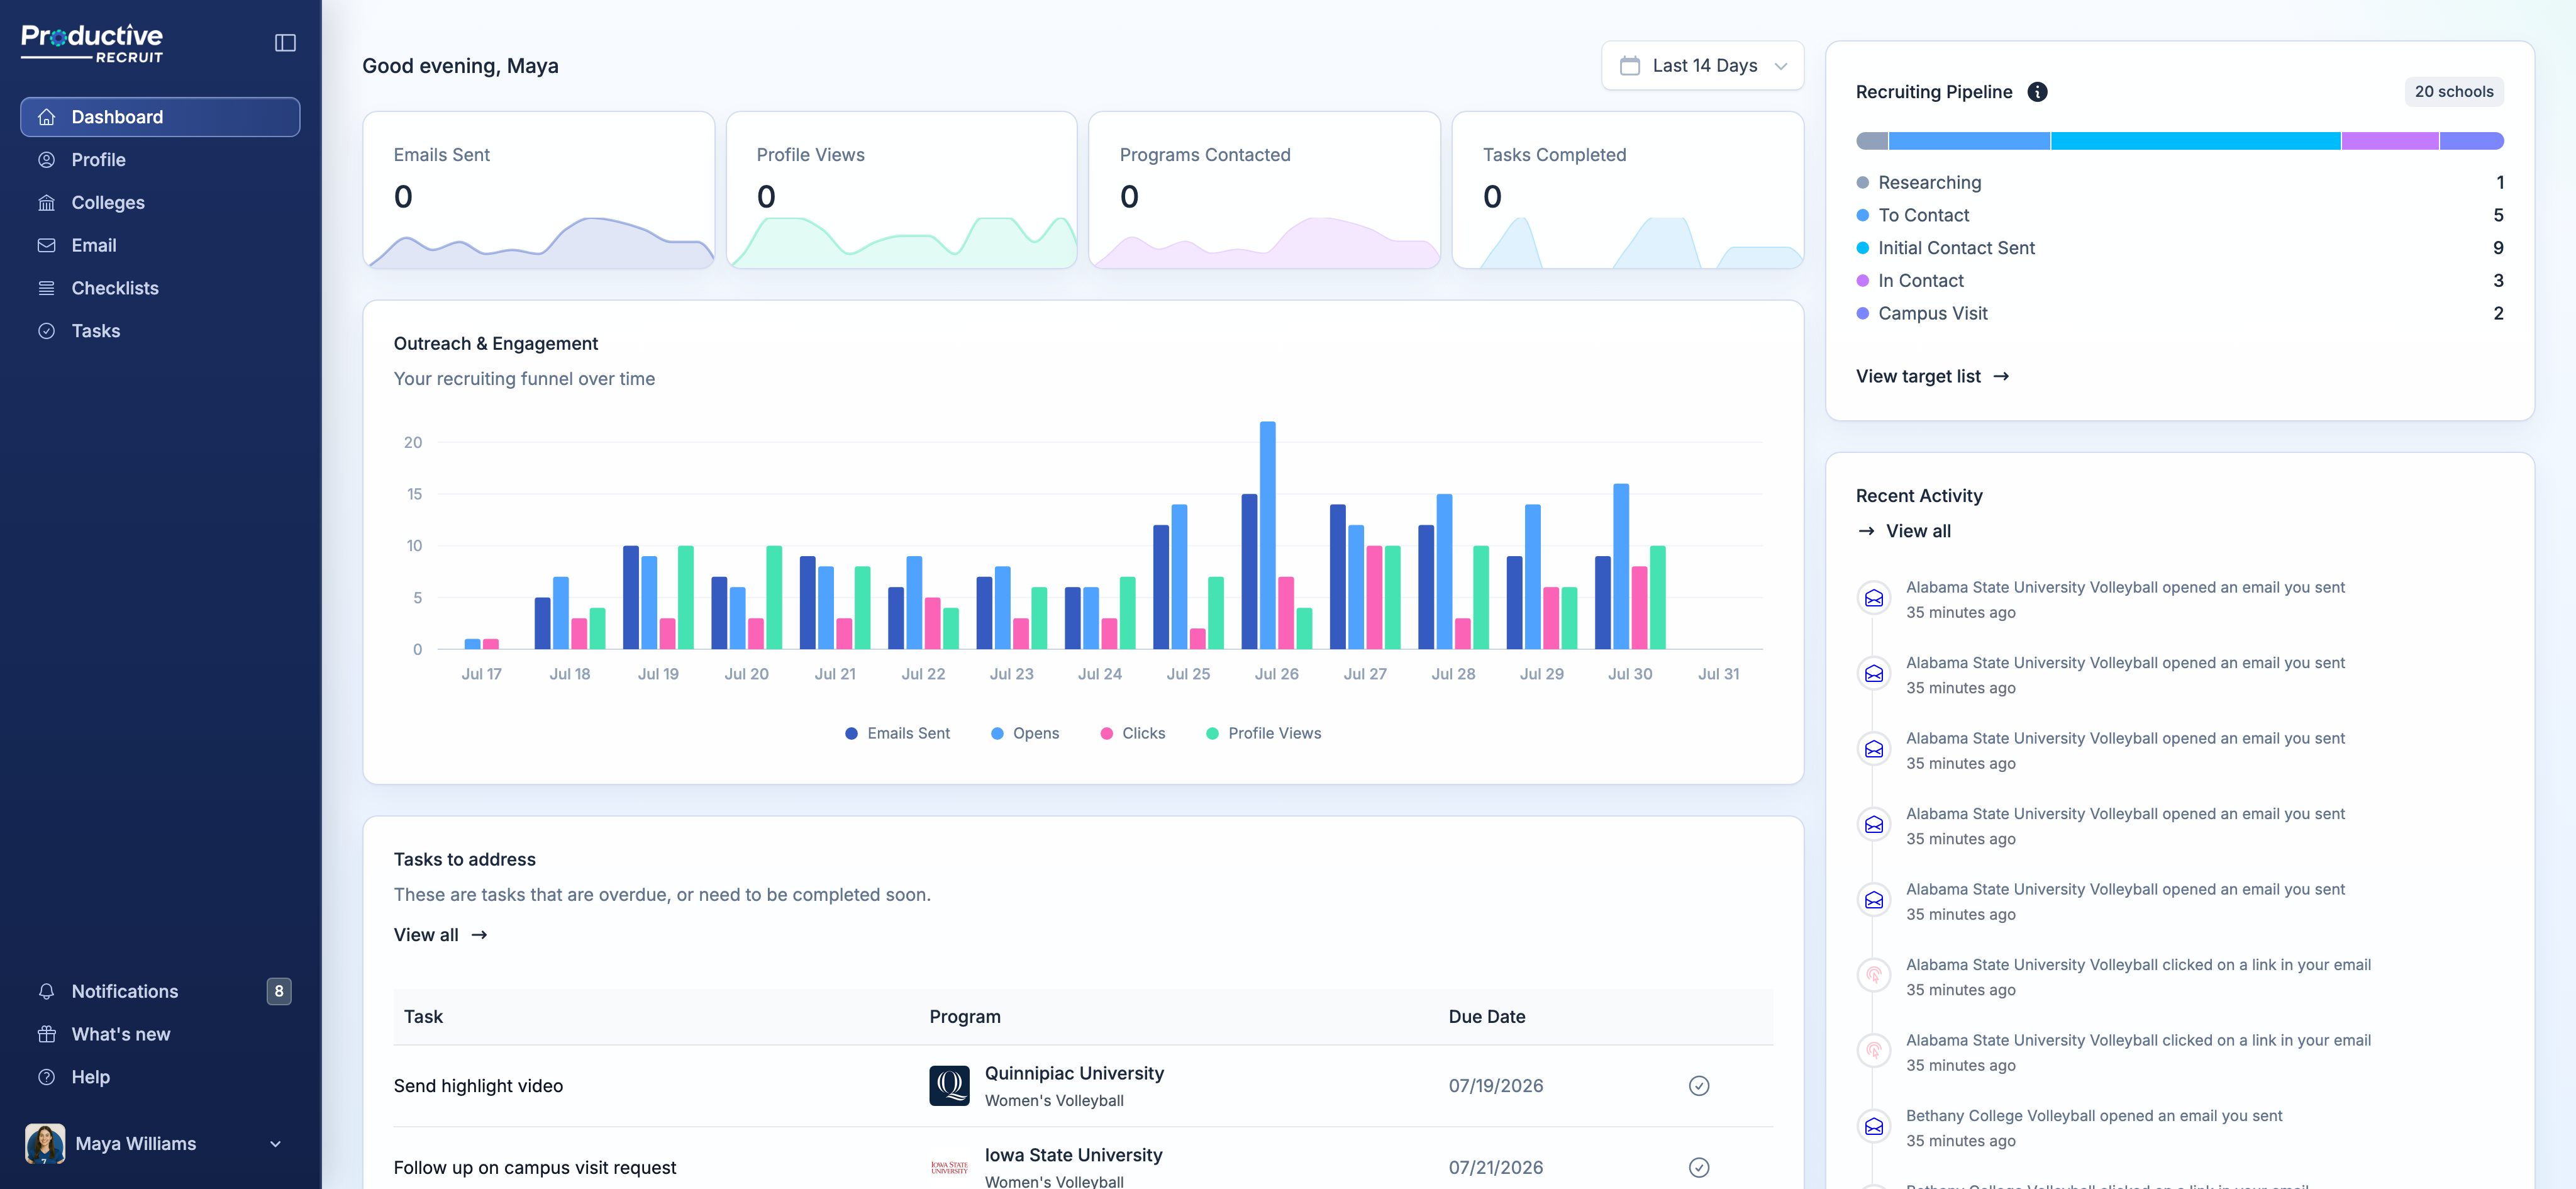
Task: Open the Last 14 Days date range dropdown
Action: pos(1702,66)
